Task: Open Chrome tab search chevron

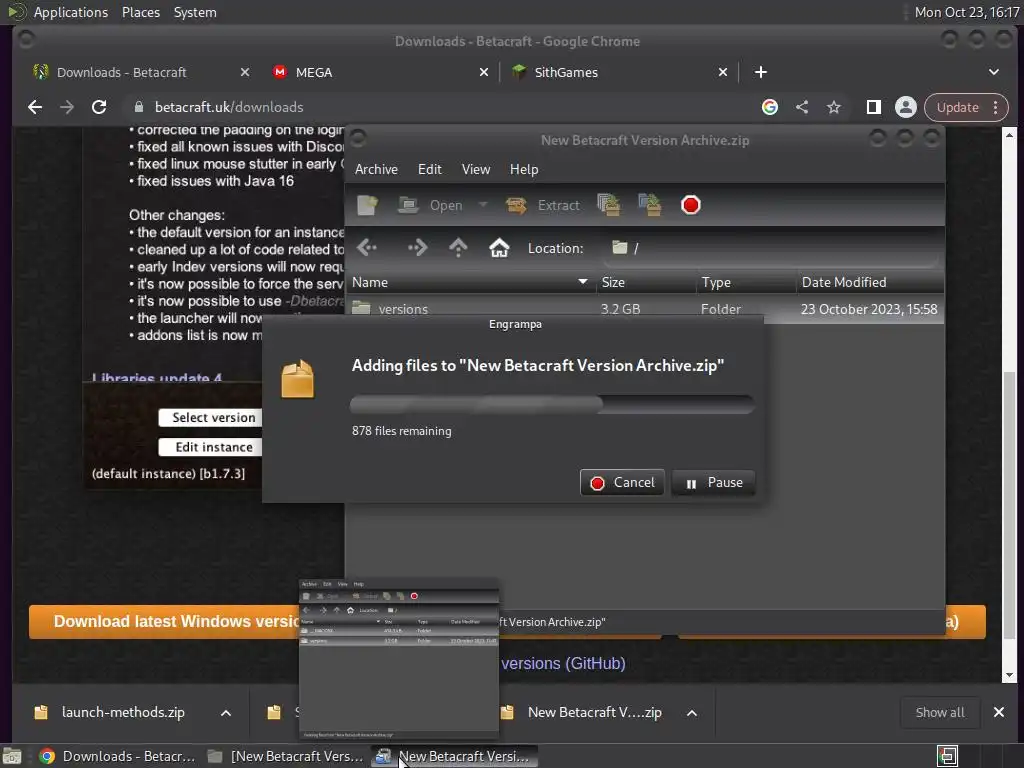Action: point(994,72)
